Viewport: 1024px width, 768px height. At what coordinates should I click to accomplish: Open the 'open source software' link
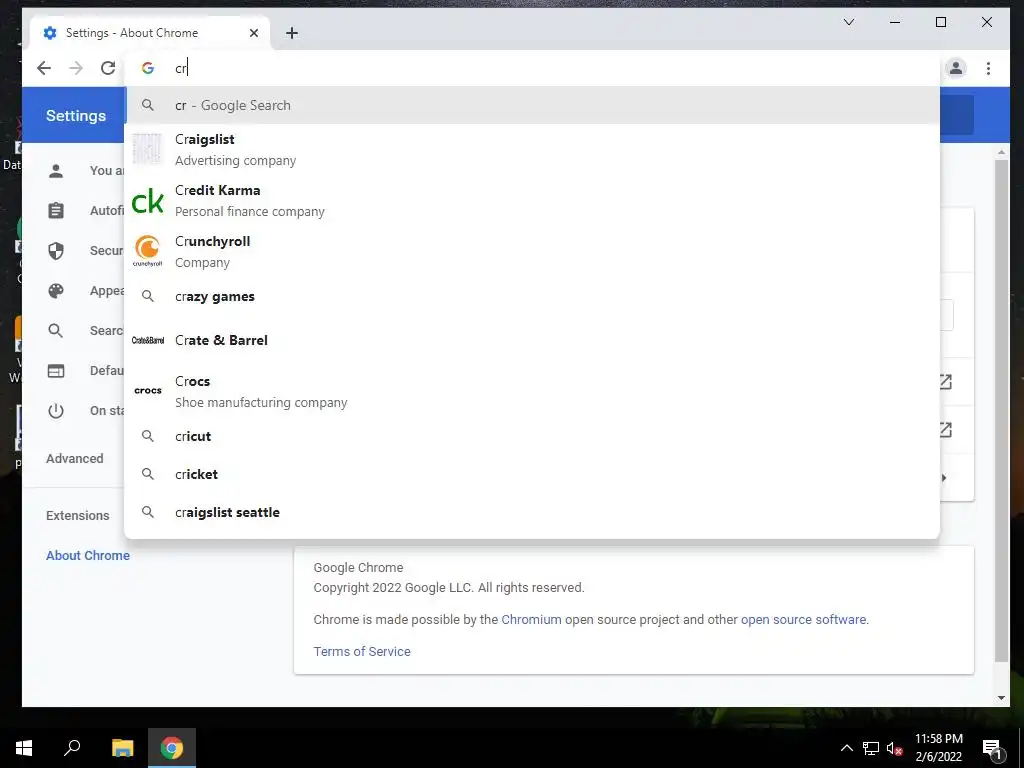tap(803, 619)
